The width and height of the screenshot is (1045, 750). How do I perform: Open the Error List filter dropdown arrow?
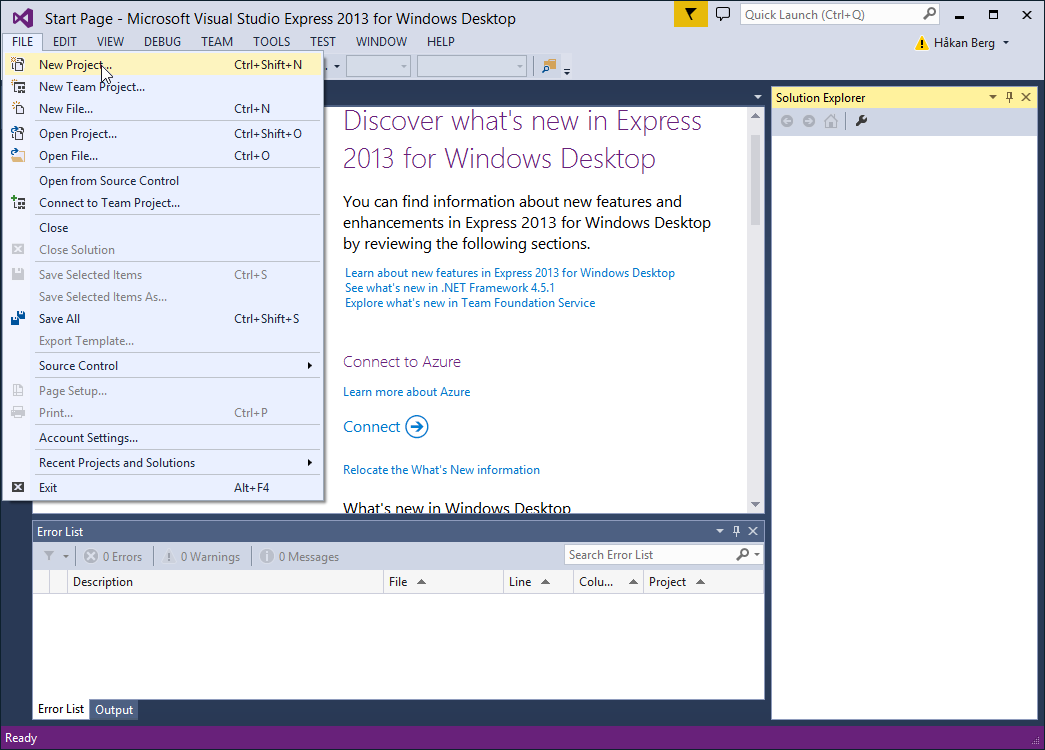pyautogui.click(x=65, y=557)
